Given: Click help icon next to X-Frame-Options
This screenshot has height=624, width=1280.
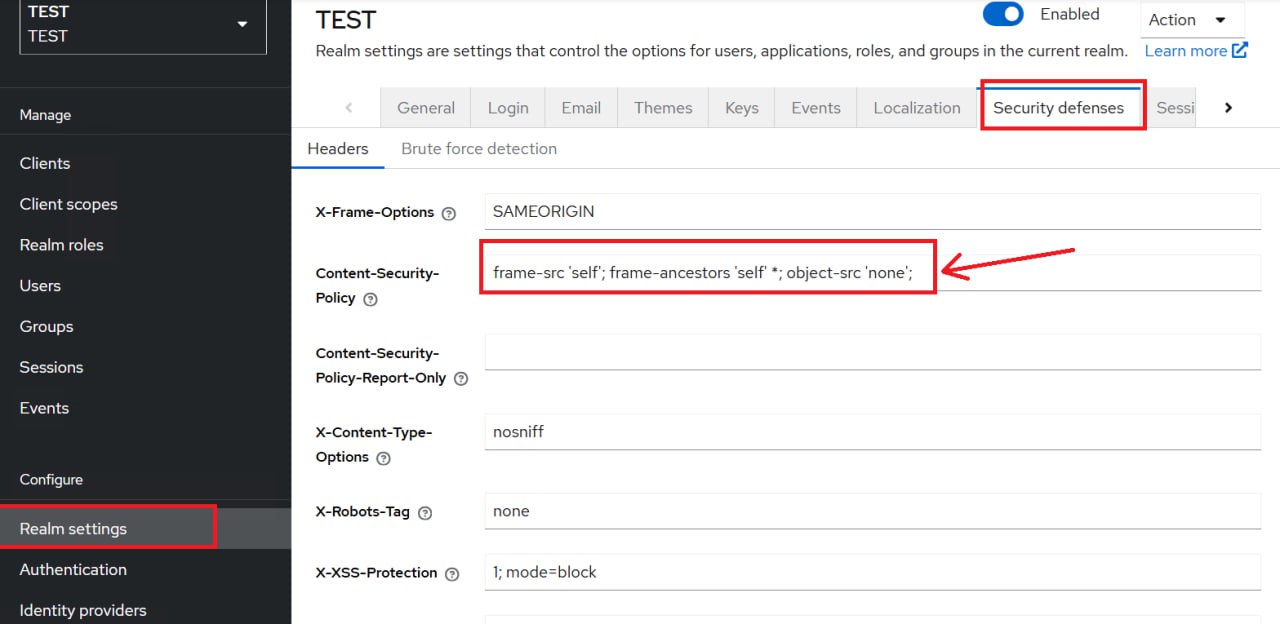Looking at the screenshot, I should click(449, 213).
